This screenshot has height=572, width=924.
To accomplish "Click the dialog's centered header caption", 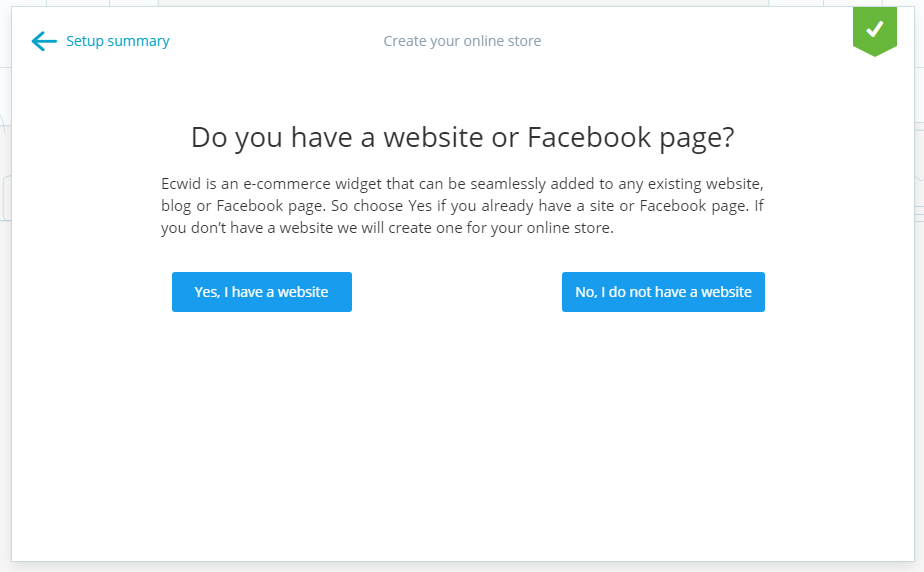I will point(462,41).
